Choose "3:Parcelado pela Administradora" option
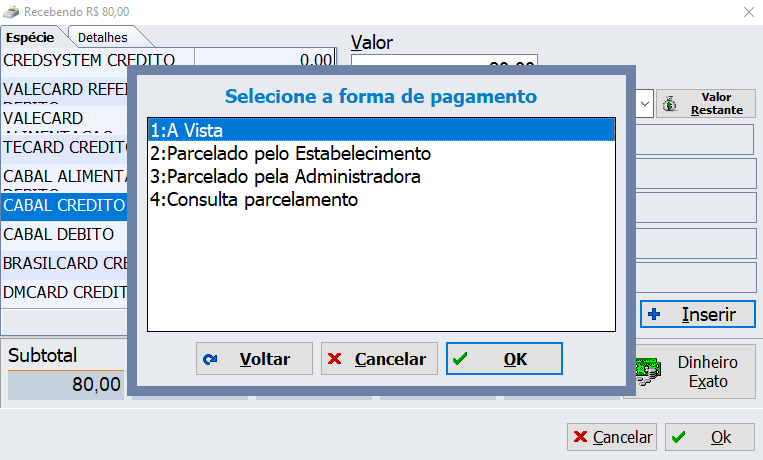Viewport: 763px width, 460px height. (x=380, y=176)
